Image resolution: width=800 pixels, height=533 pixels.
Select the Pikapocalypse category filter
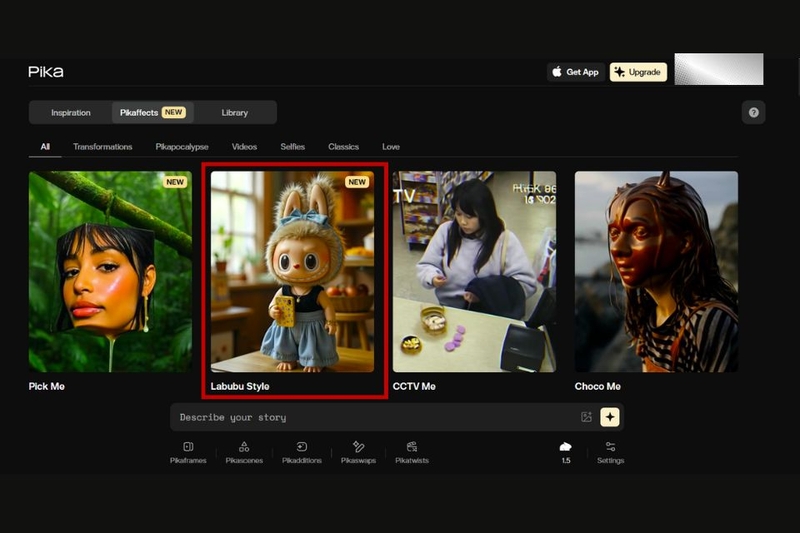pyautogui.click(x=182, y=146)
